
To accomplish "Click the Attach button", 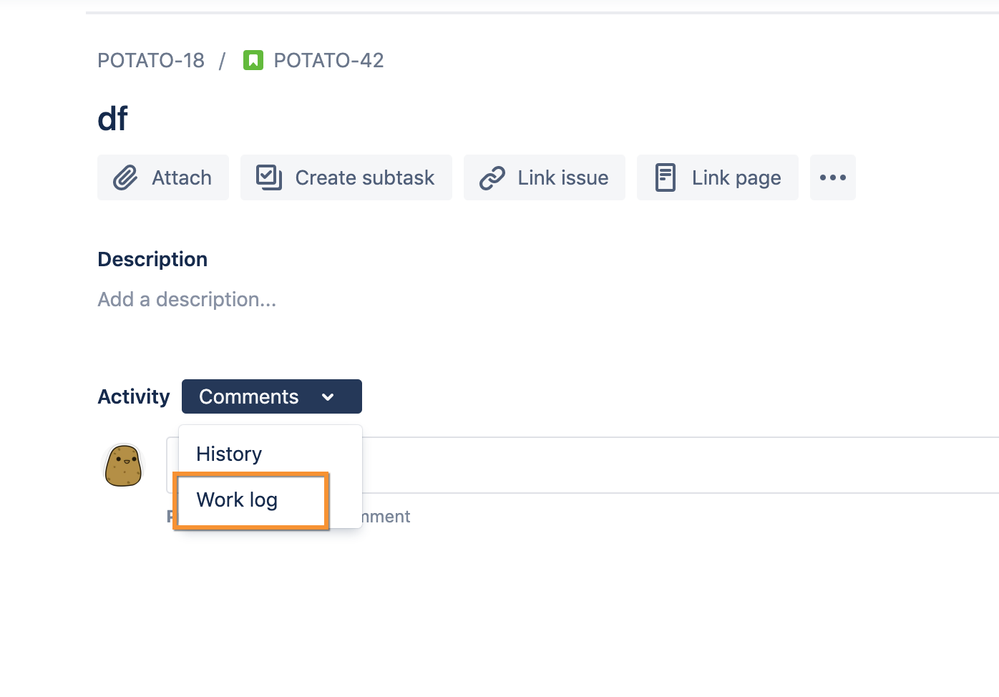I will coord(163,177).
